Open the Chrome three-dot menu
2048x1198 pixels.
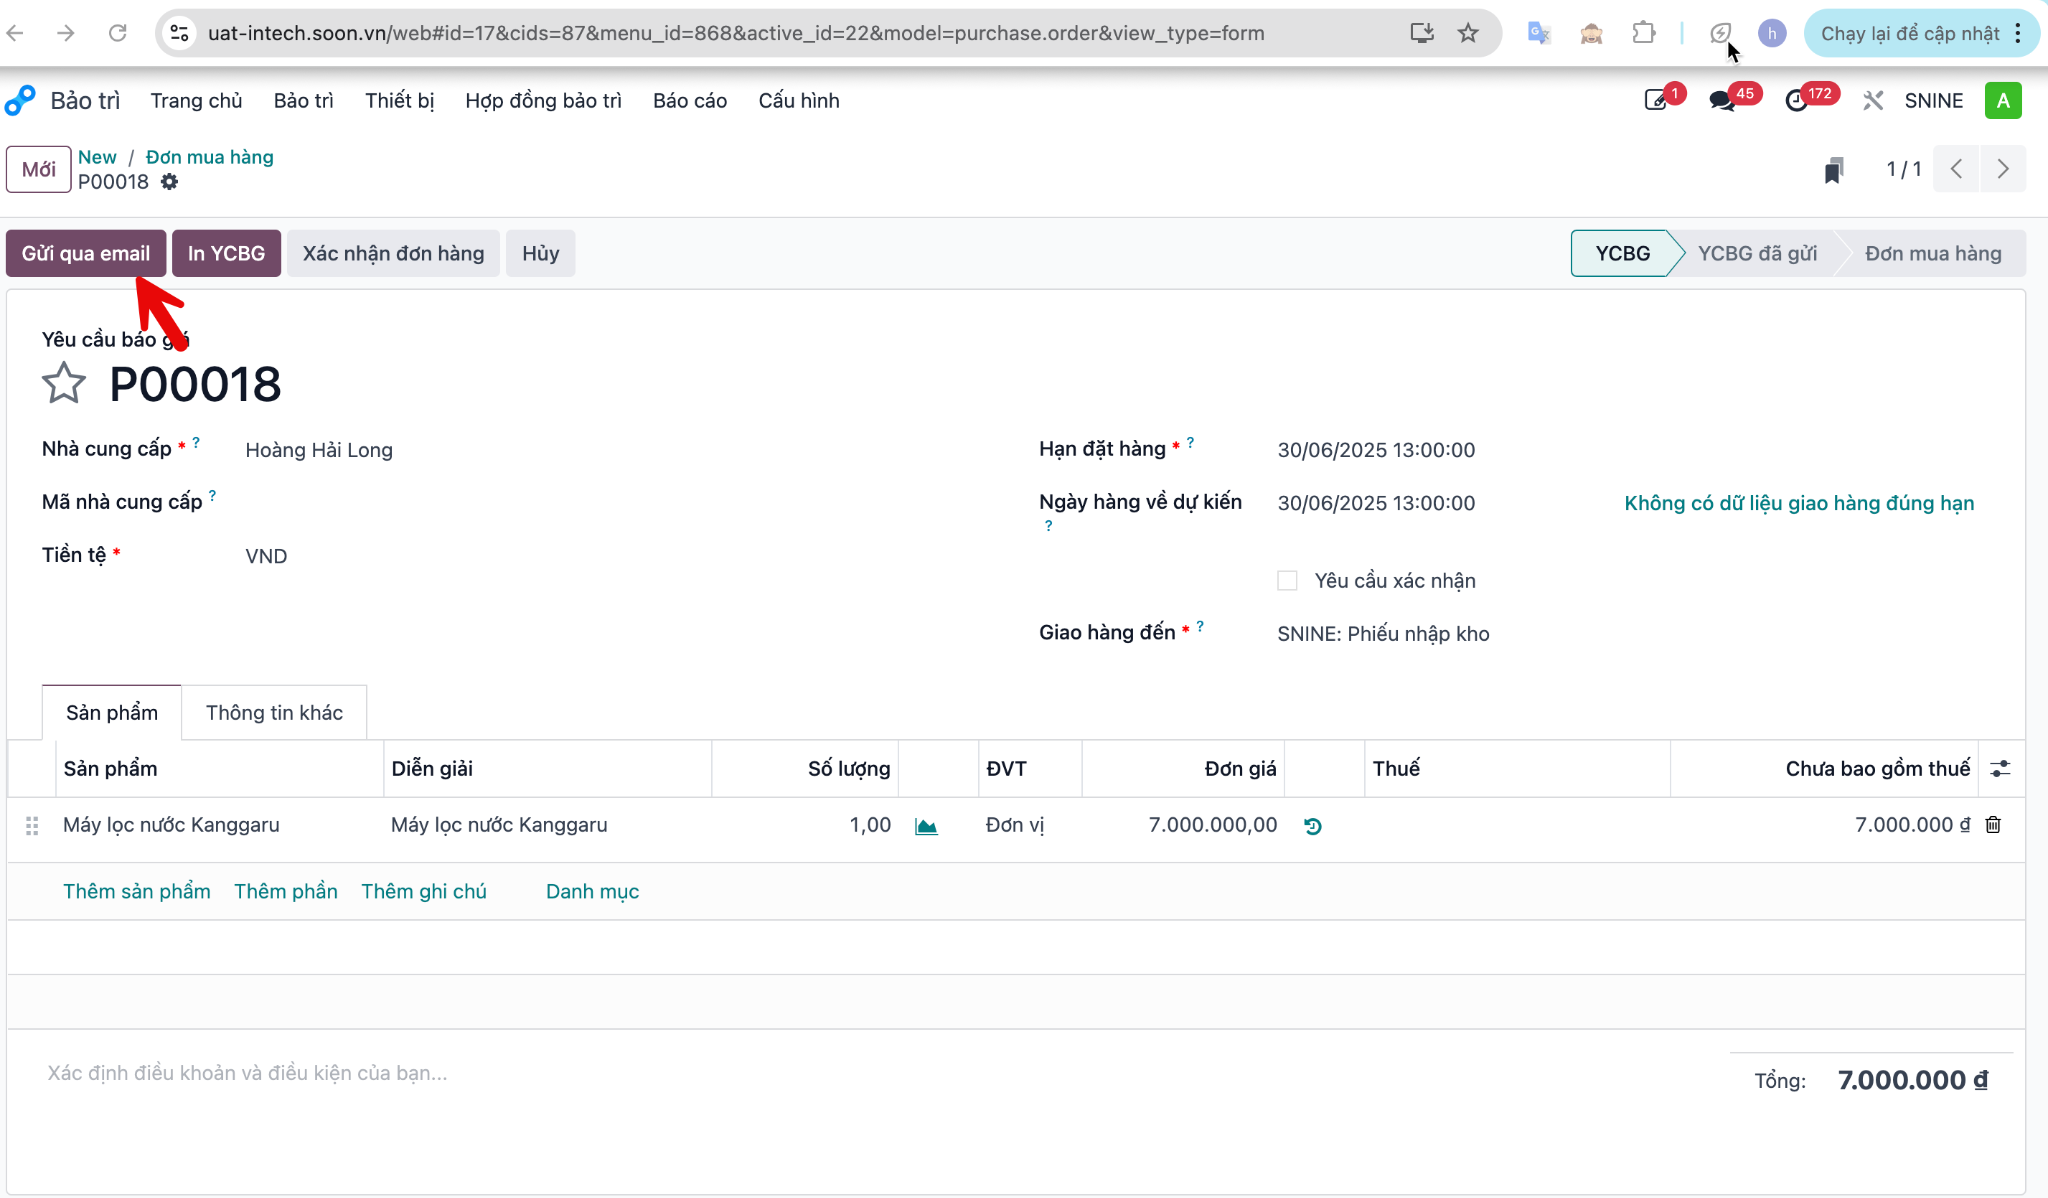point(2018,33)
